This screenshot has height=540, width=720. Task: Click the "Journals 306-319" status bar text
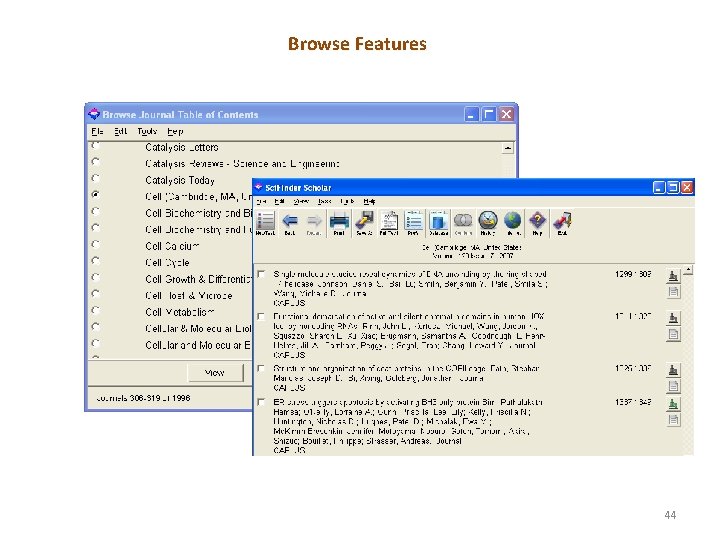(143, 398)
